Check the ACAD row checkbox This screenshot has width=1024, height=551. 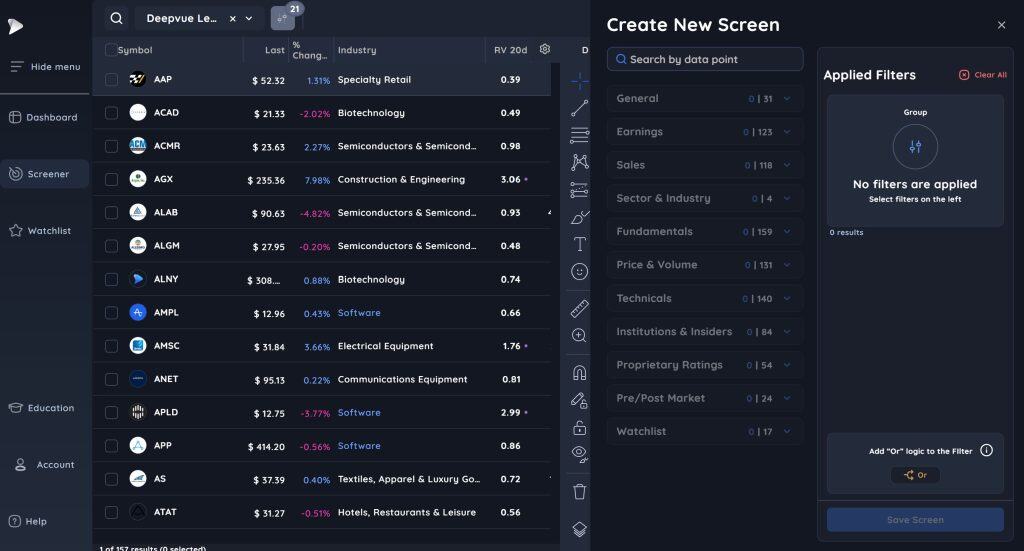click(x=112, y=113)
